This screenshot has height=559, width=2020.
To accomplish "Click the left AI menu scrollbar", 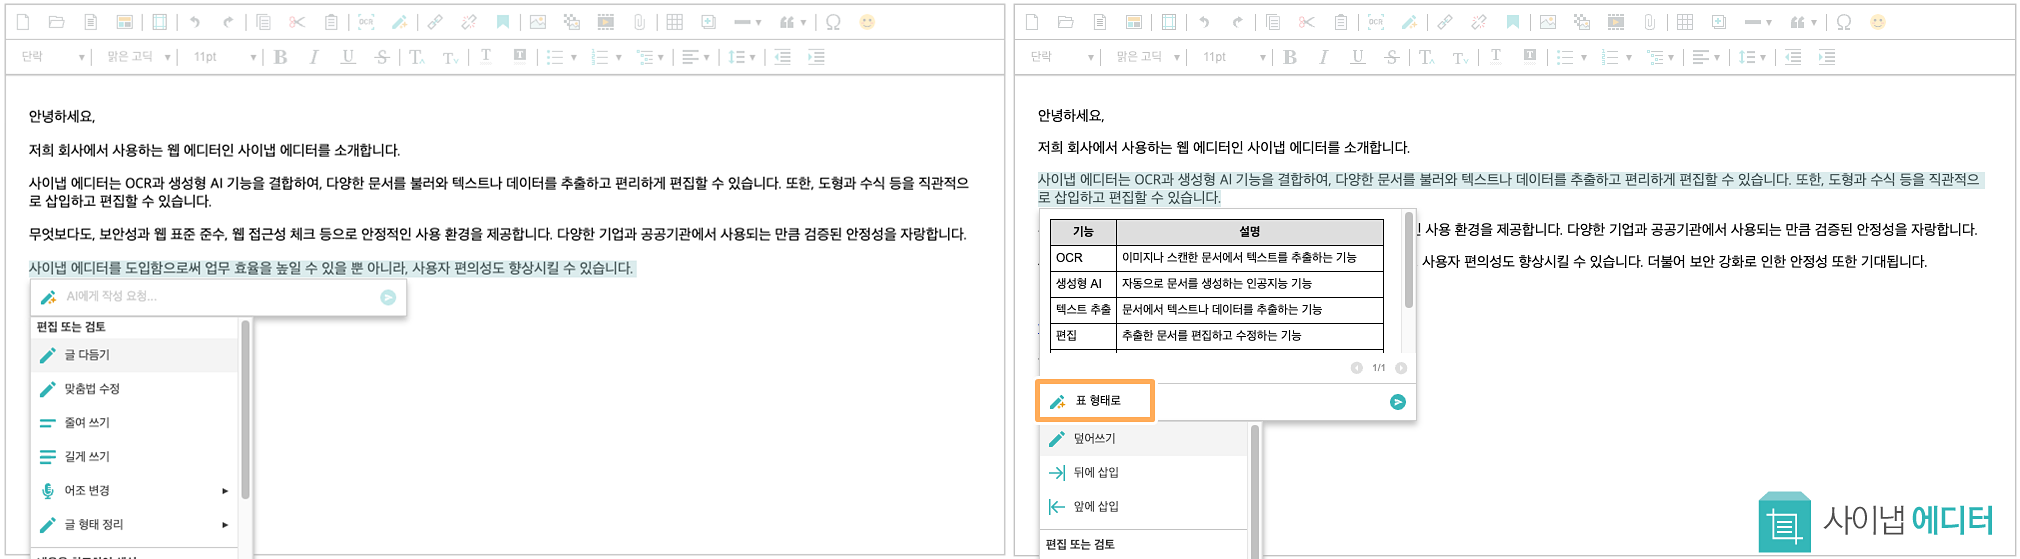I will tap(245, 409).
